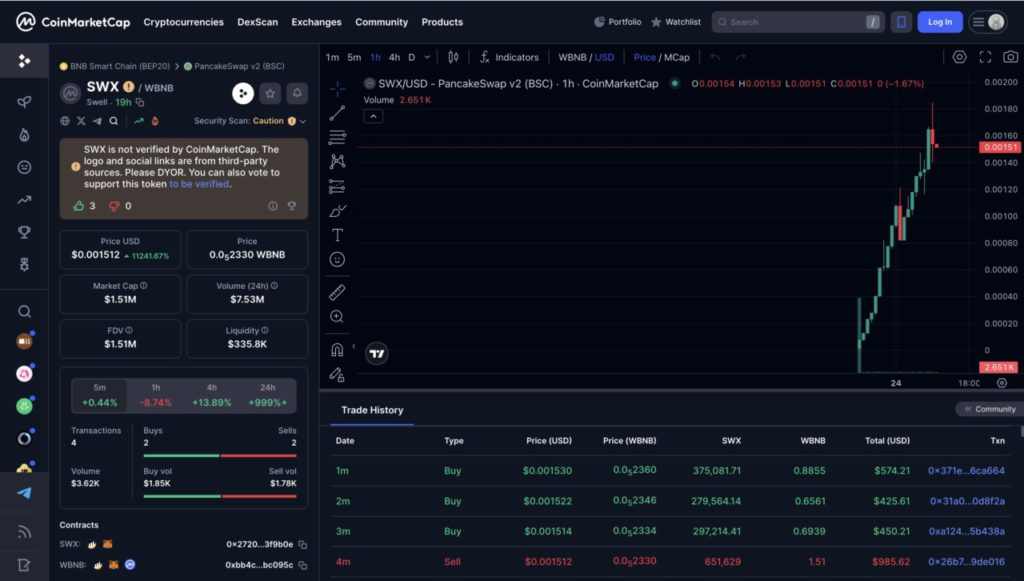1024x581 pixels.
Task: Take a chart snapshot with camera icon
Action: point(1010,57)
